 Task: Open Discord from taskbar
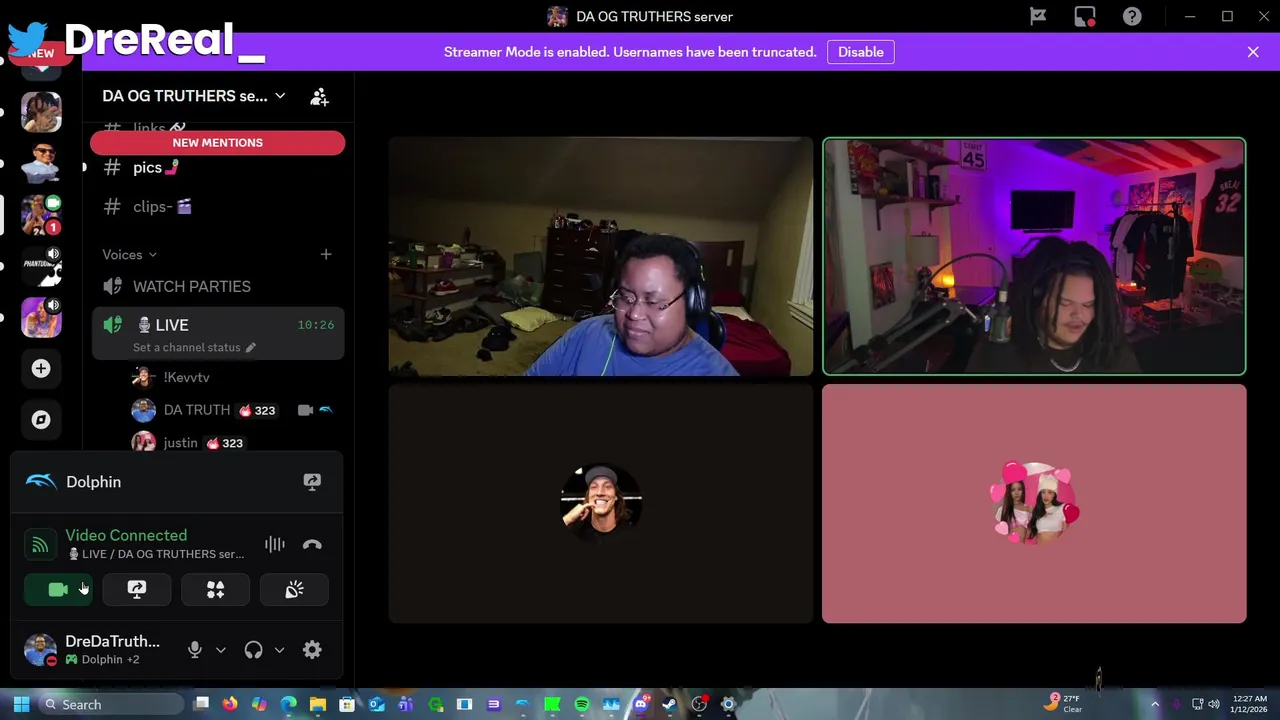640,705
